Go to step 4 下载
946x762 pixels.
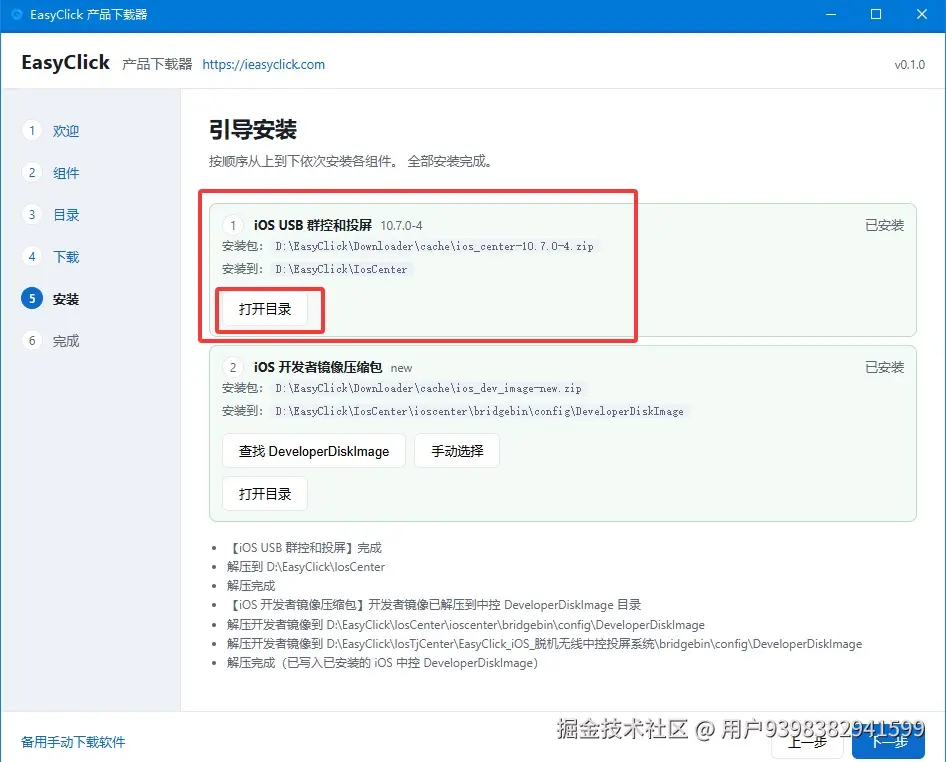51,256
